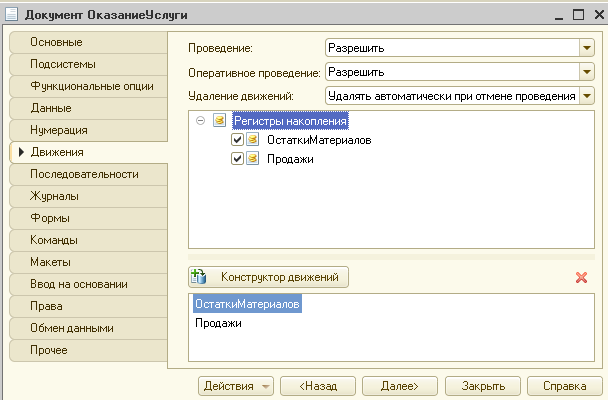Select Продажи in the lower list

click(x=218, y=323)
